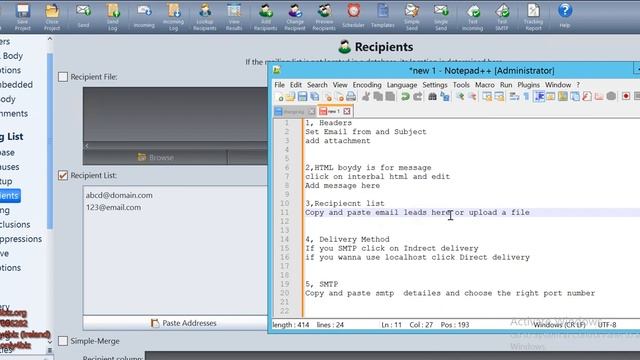Open Notepad++ Macro menu
This screenshot has height=360, width=640.
point(484,85)
